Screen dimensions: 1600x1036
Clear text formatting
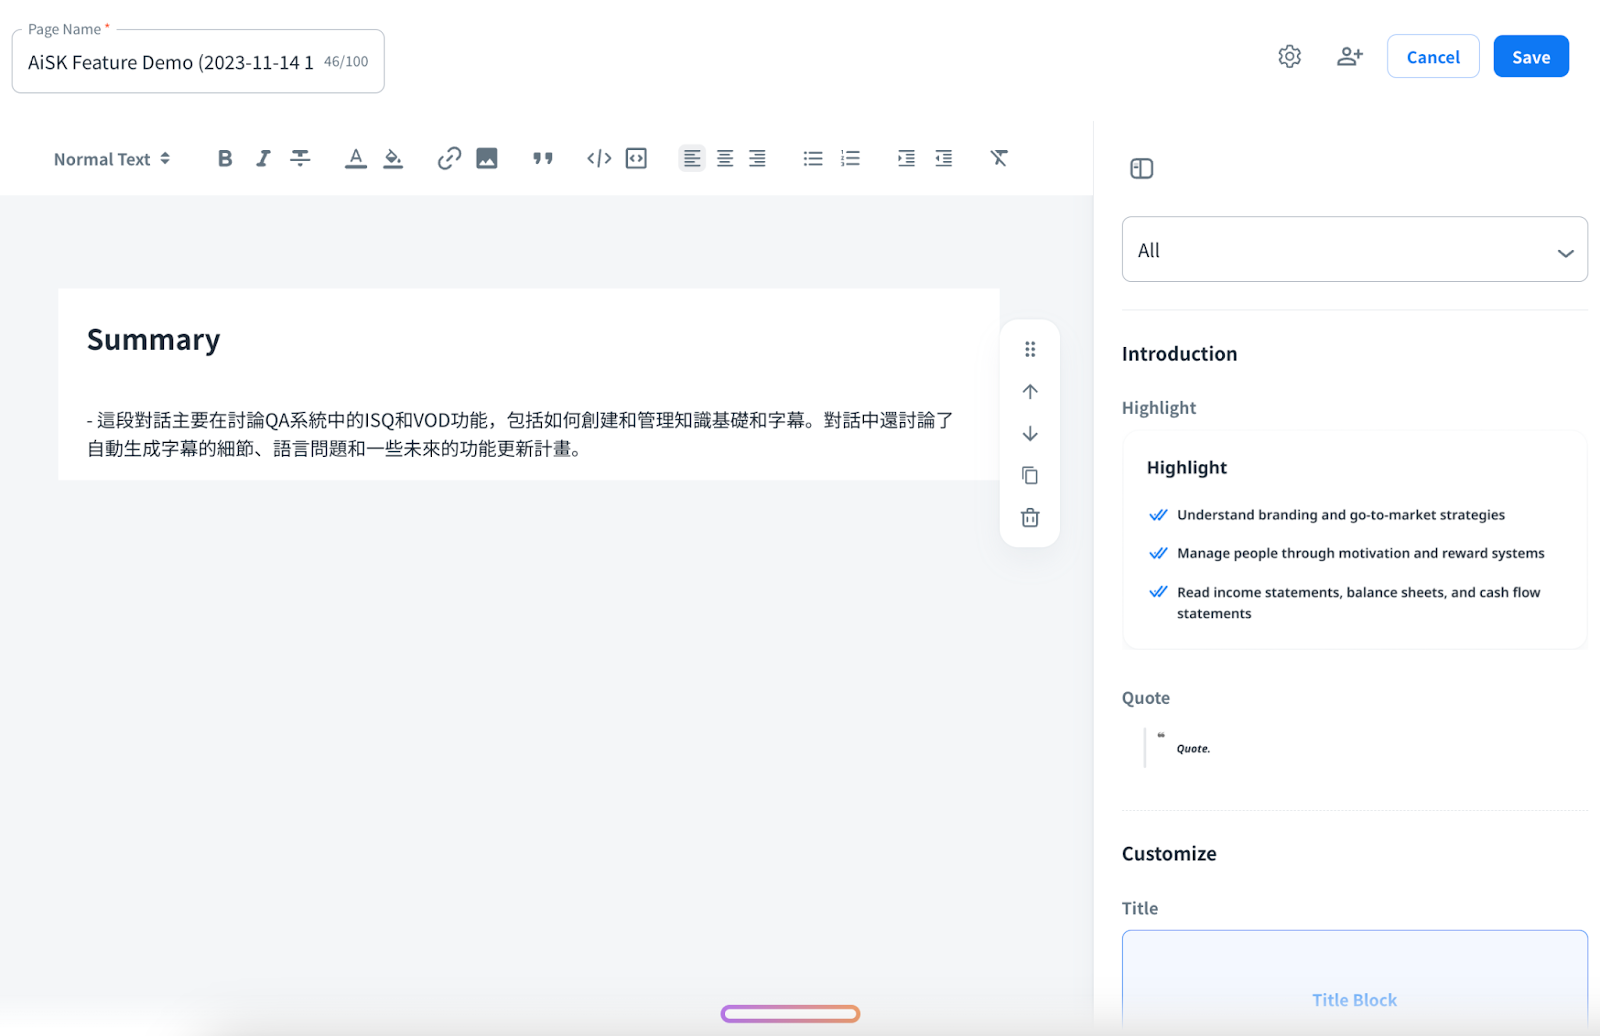coord(999,158)
